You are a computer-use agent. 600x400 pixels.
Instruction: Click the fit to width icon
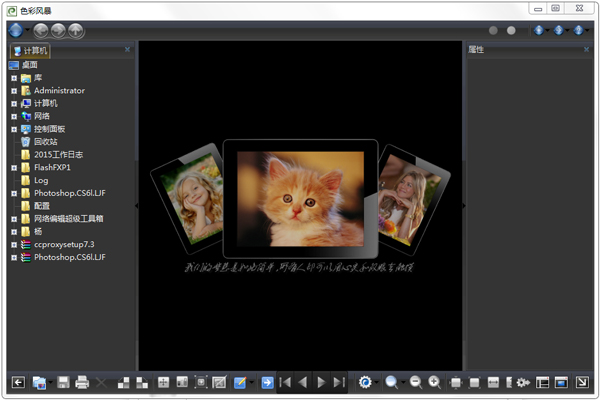(x=493, y=382)
